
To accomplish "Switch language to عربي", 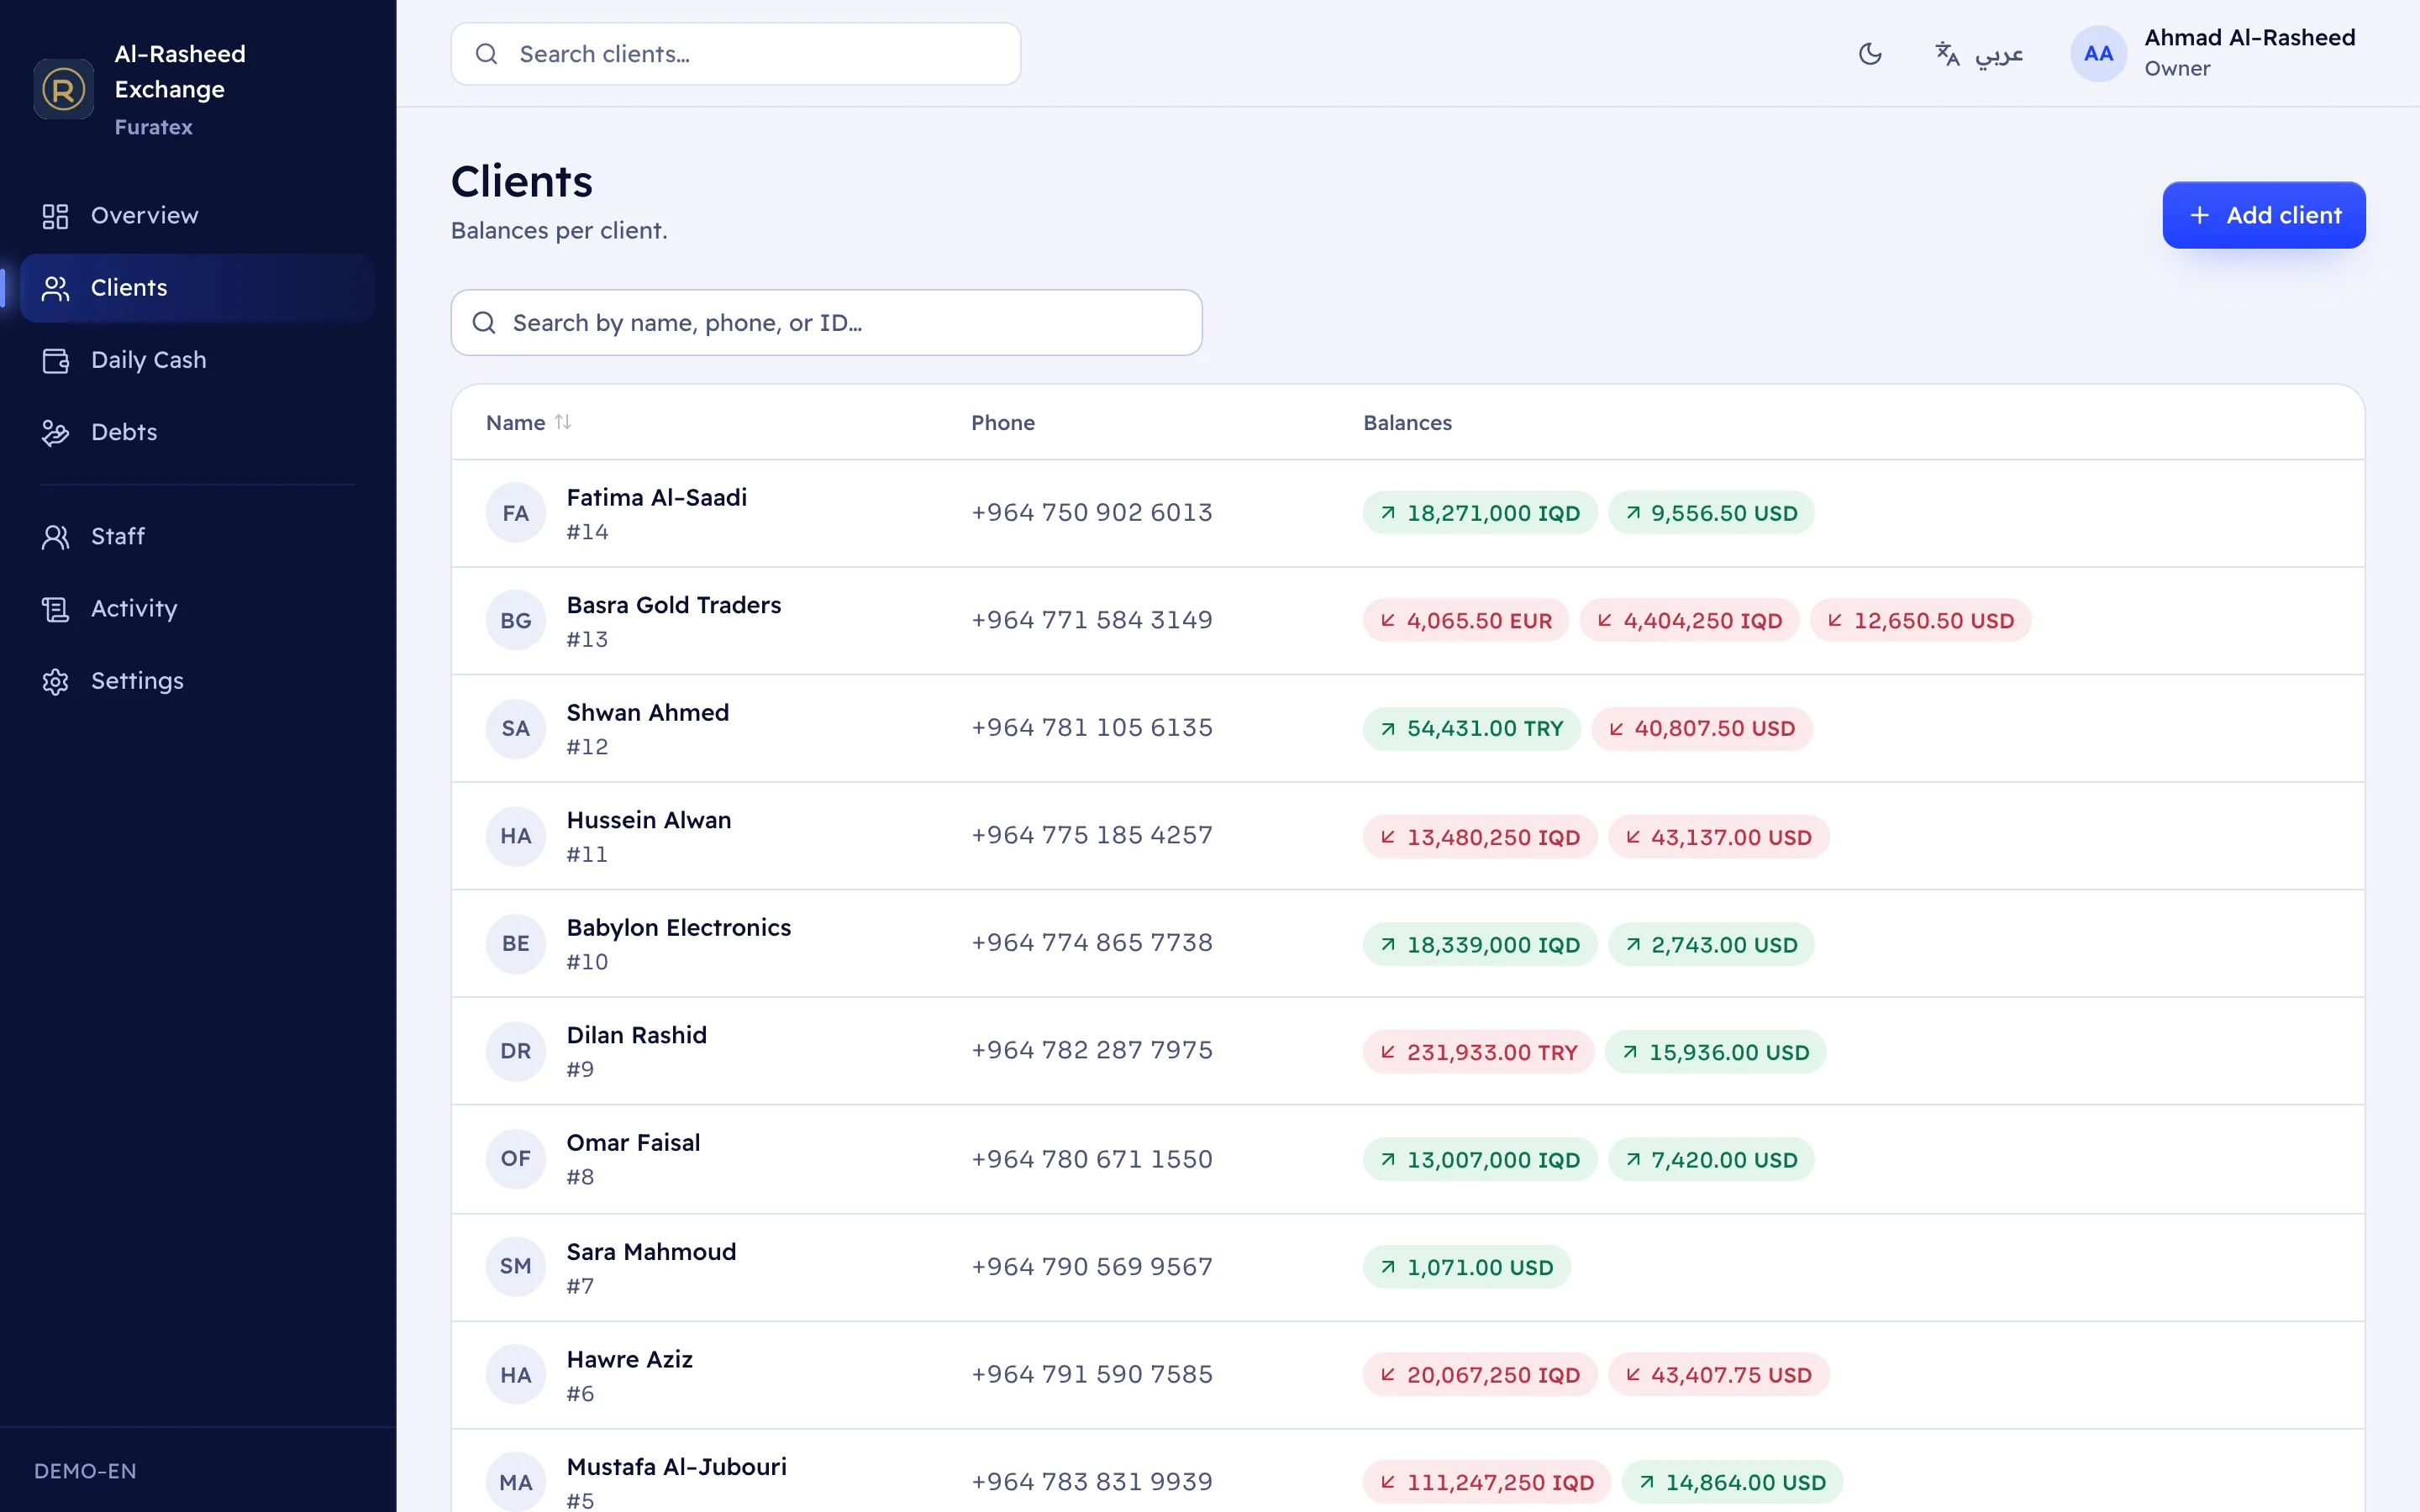I will coord(1978,54).
